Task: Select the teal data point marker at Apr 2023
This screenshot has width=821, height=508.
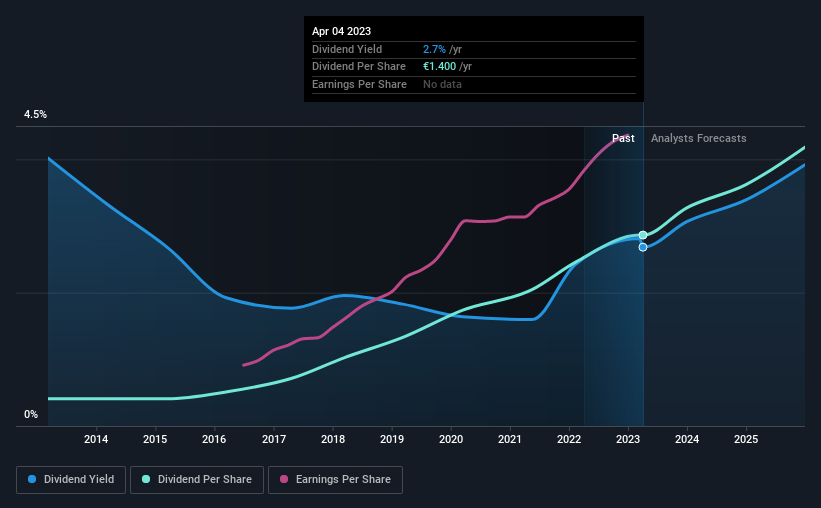Action: tap(643, 235)
